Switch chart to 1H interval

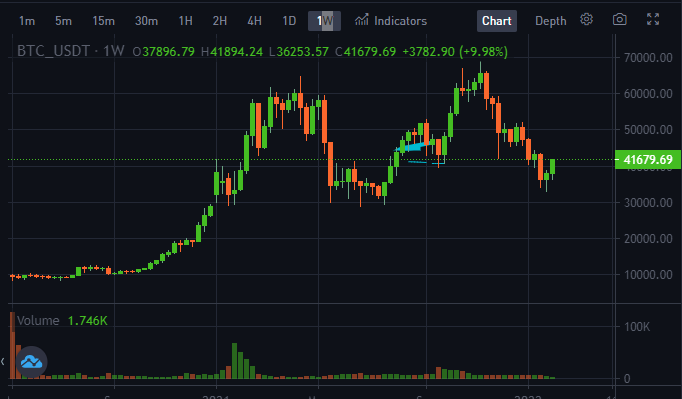185,21
